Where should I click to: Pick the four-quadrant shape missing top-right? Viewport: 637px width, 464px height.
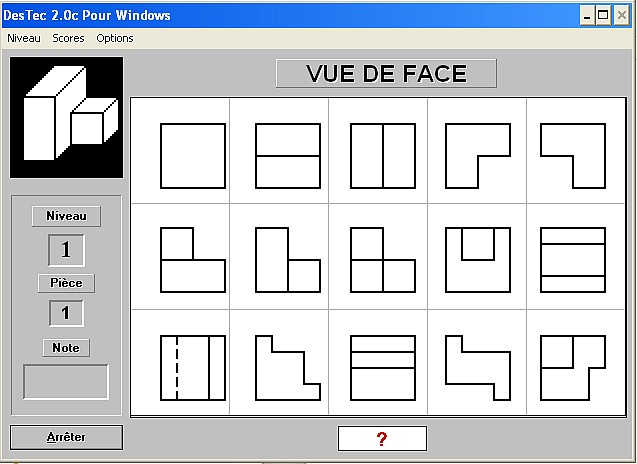pyautogui.click(x=383, y=260)
